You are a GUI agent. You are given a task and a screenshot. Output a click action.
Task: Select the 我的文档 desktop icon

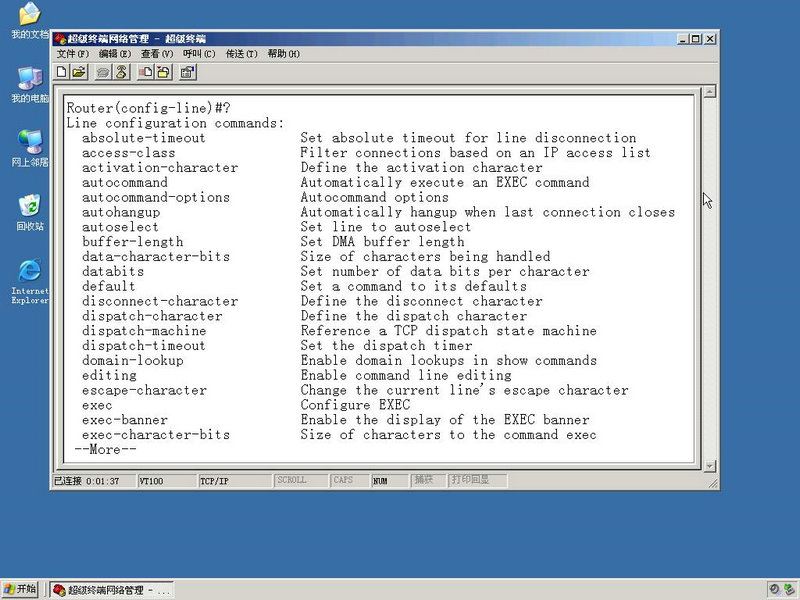click(30, 20)
